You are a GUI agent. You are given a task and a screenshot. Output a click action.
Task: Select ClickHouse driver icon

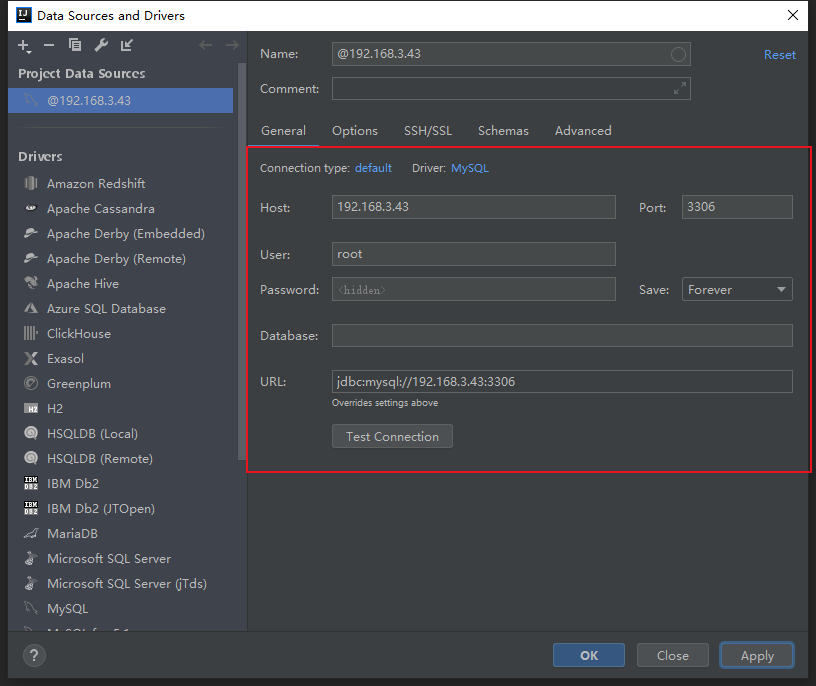click(31, 333)
